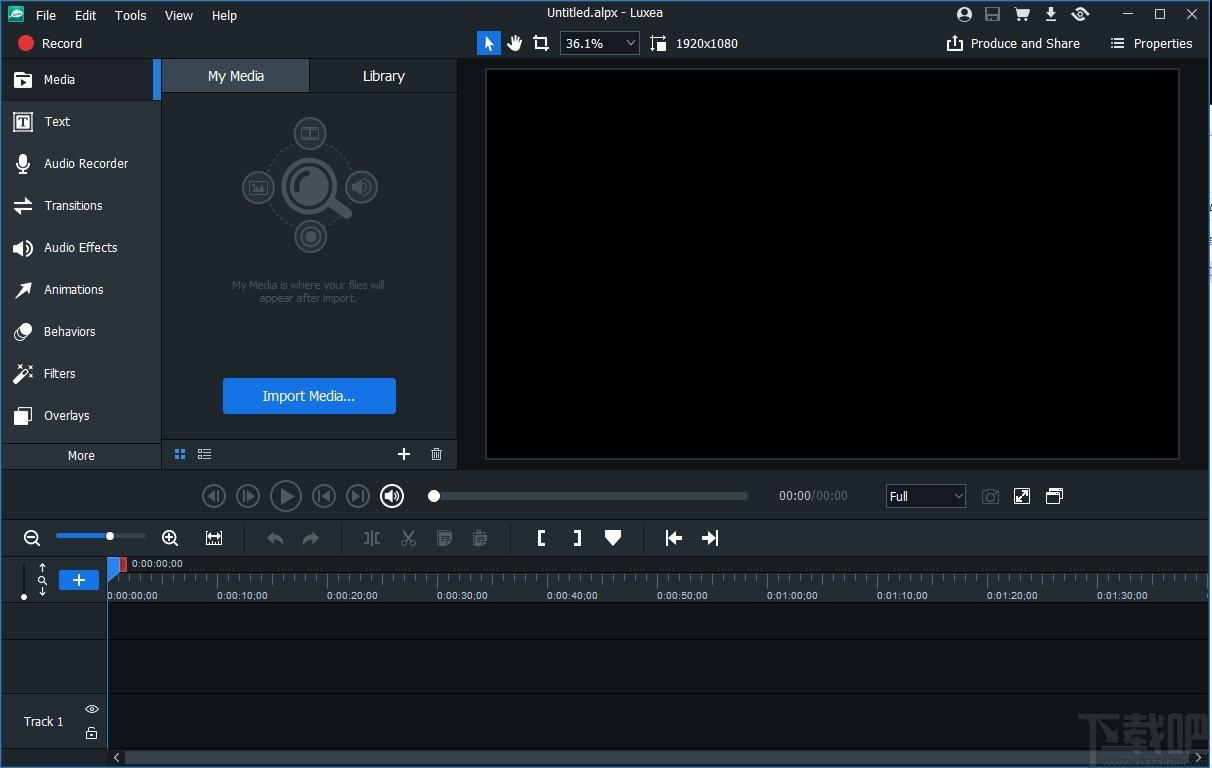Zoom out the timeline

pyautogui.click(x=32, y=538)
